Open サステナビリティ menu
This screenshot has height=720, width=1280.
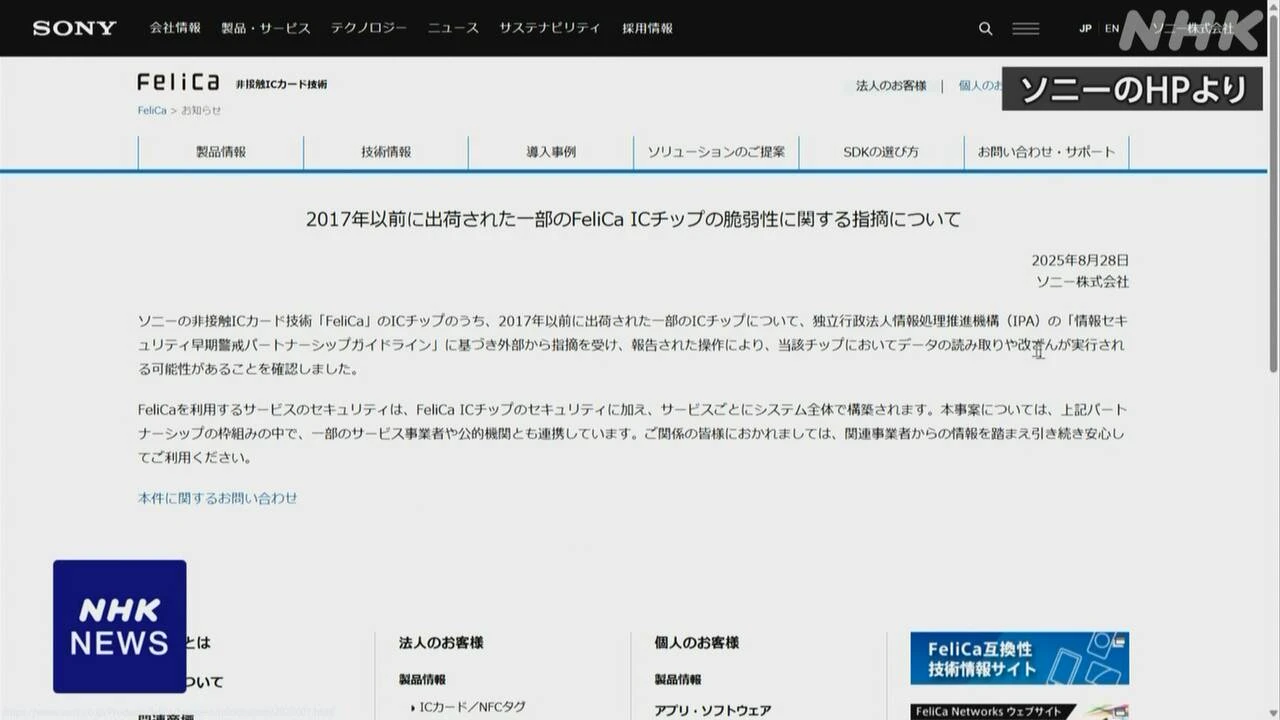click(x=550, y=28)
